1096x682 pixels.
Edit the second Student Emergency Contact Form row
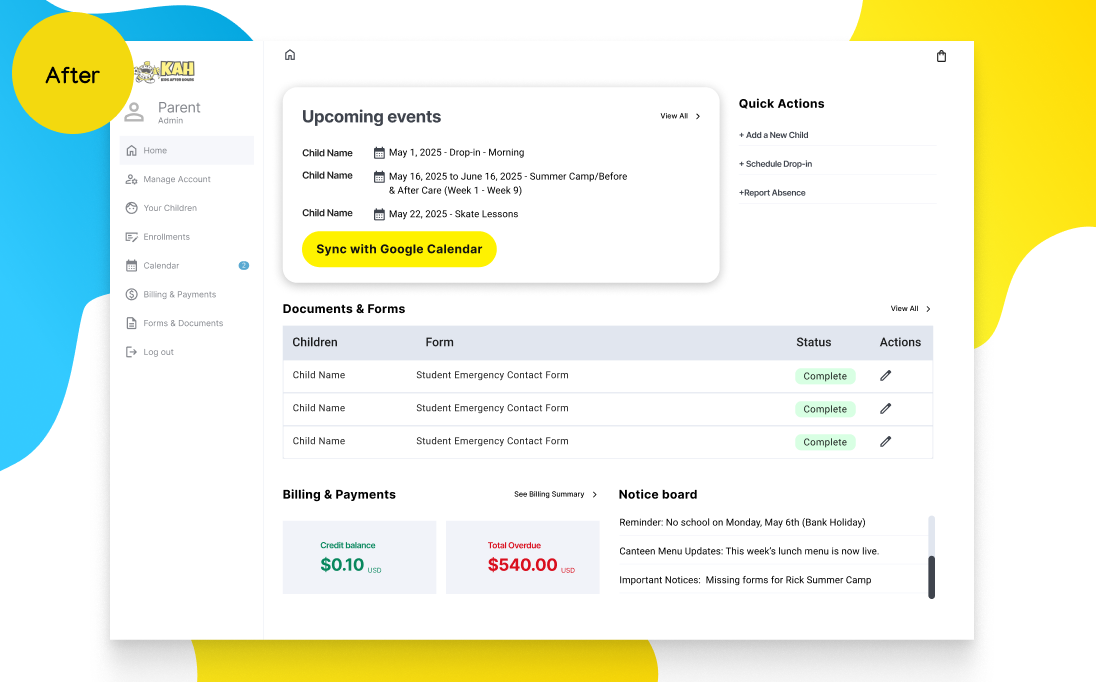886,409
